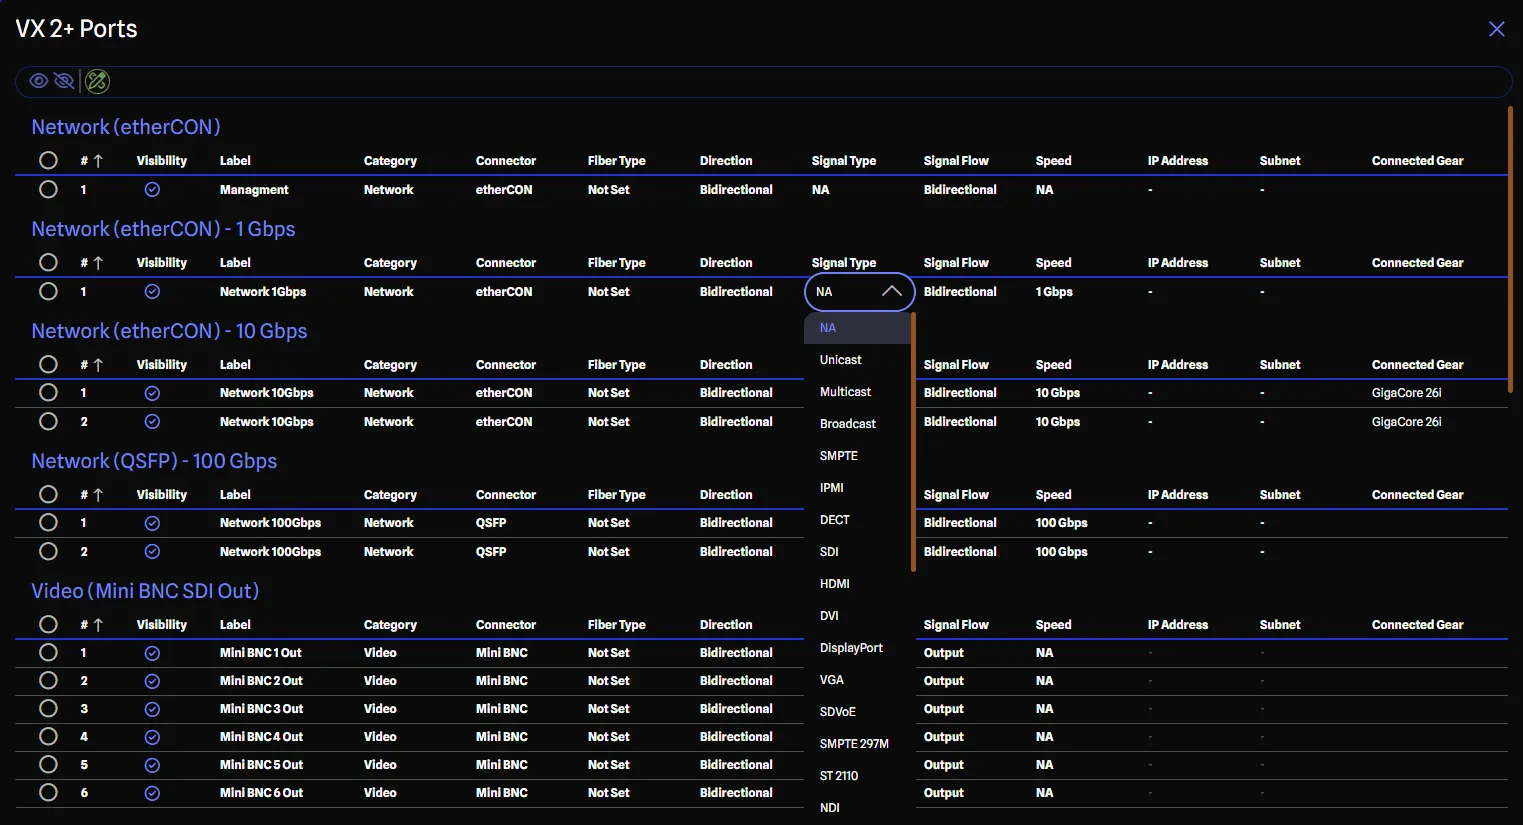Toggle visibility check for Mini BNC 6 Out

[x=152, y=793]
